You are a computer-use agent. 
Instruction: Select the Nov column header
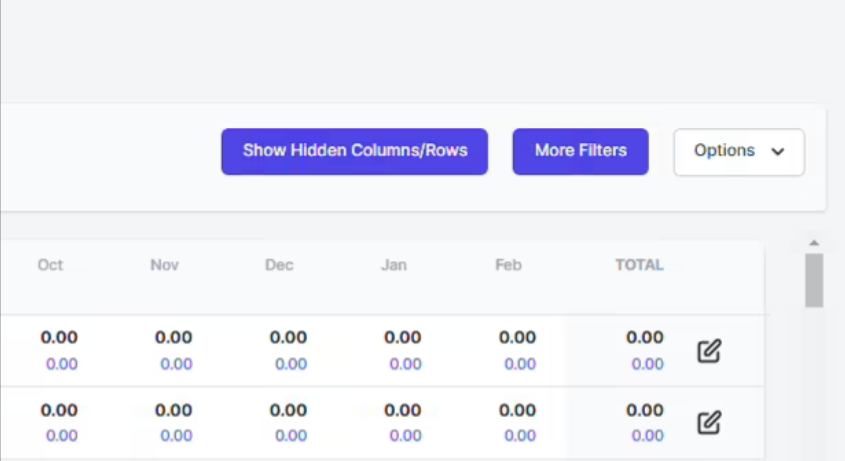click(x=164, y=265)
